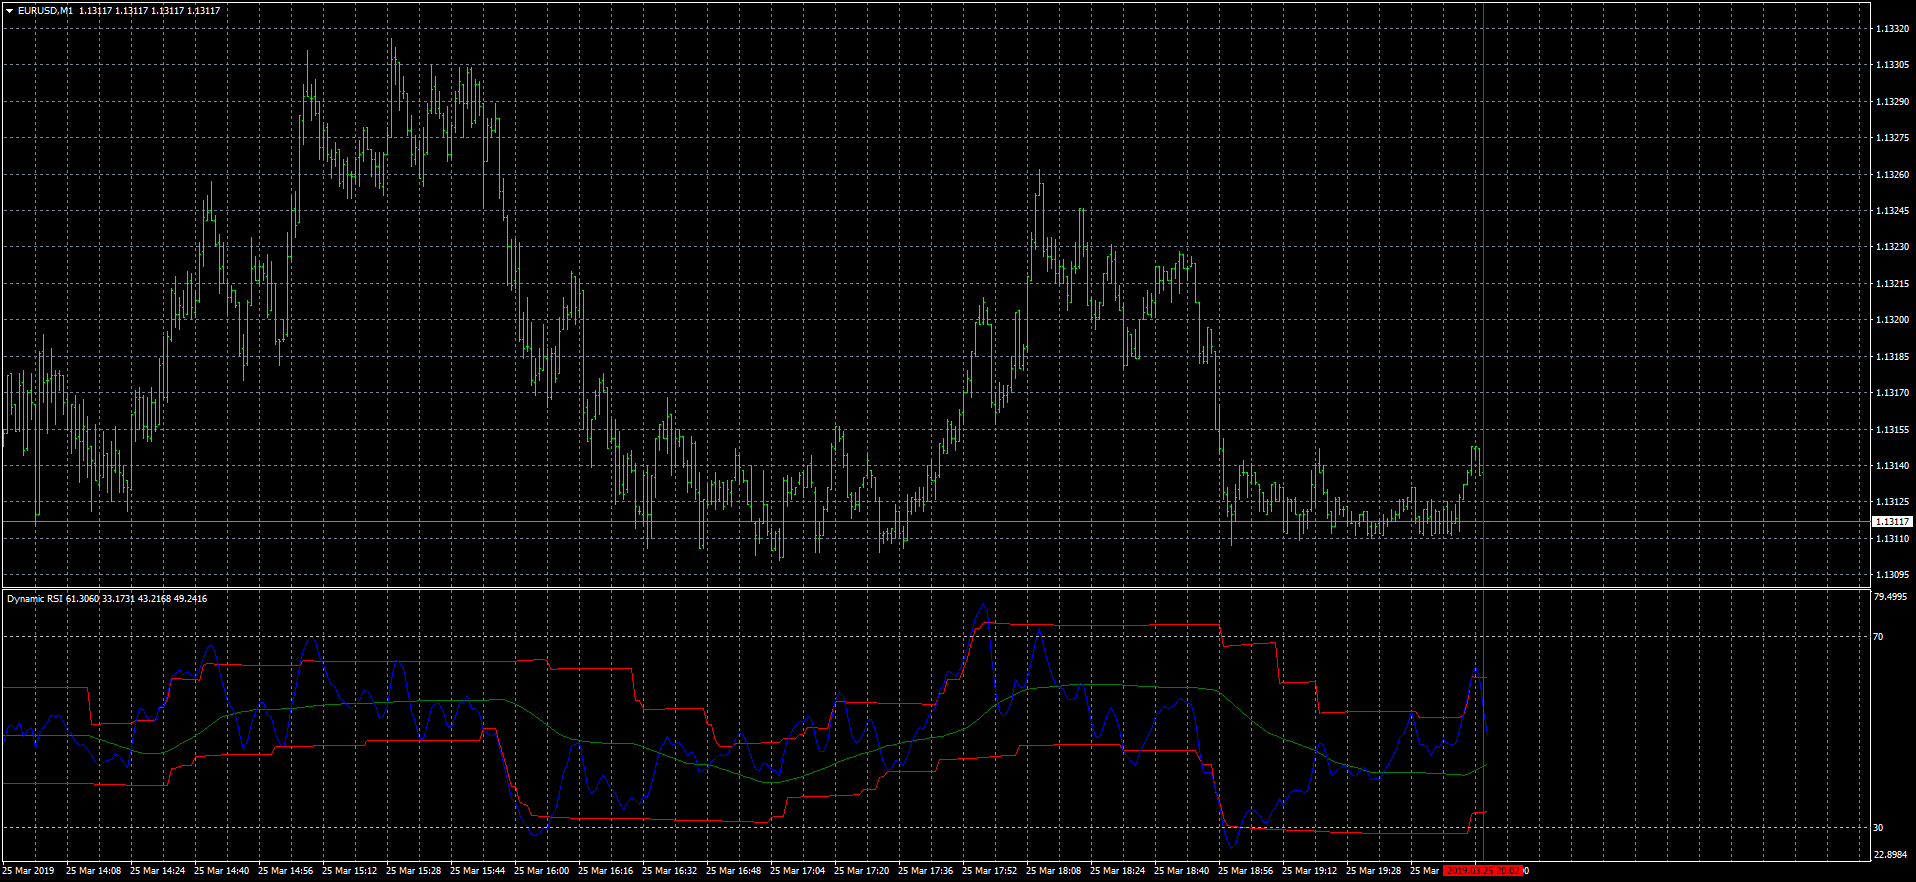Click the 25 Mar 17:04 time label
Image resolution: width=1916 pixels, height=882 pixels.
(x=798, y=871)
